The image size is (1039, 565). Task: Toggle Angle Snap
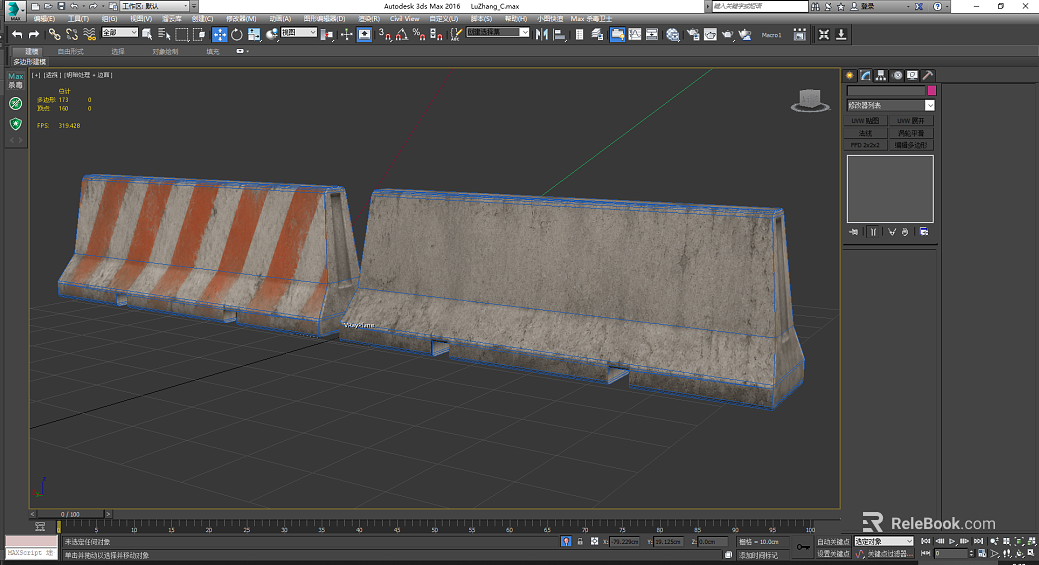(402, 34)
